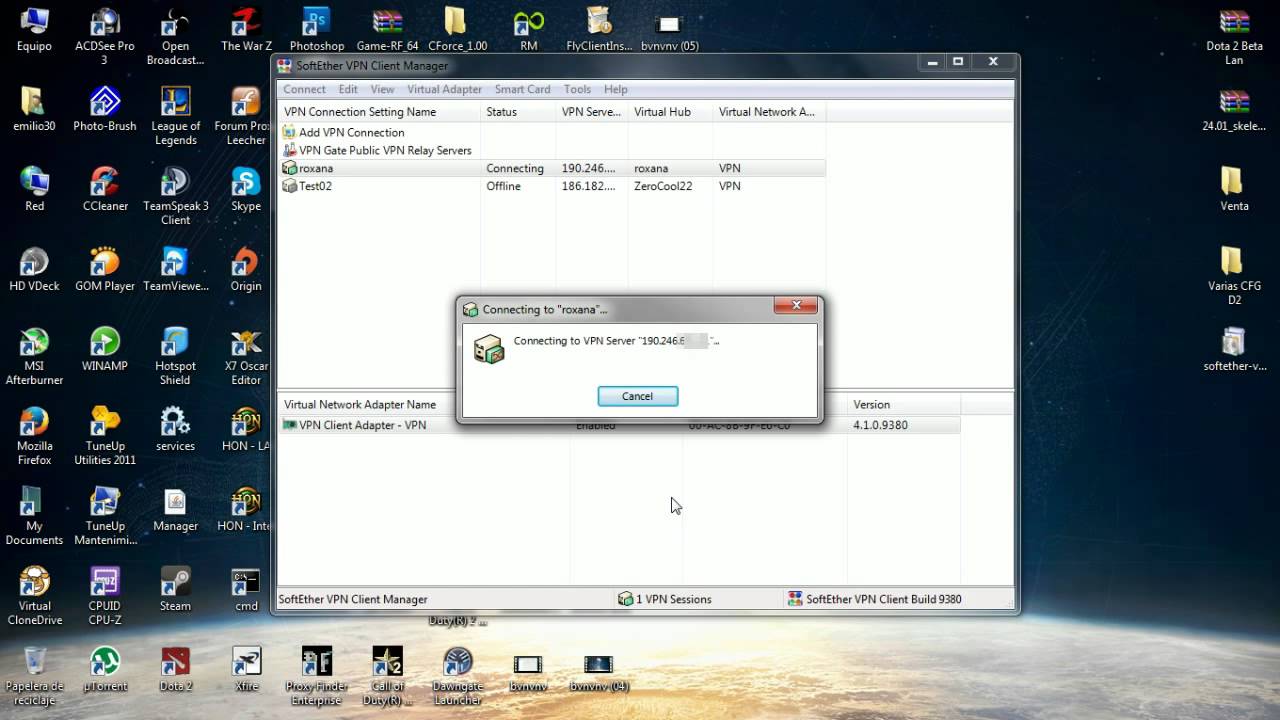This screenshot has height=720, width=1280.
Task: Open The War Z desktop icon
Action: 246,30
